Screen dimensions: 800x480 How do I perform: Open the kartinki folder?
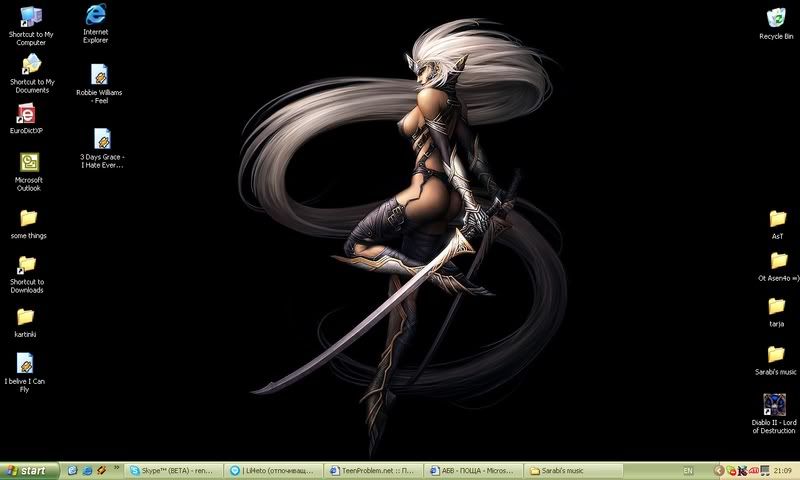pos(27,317)
